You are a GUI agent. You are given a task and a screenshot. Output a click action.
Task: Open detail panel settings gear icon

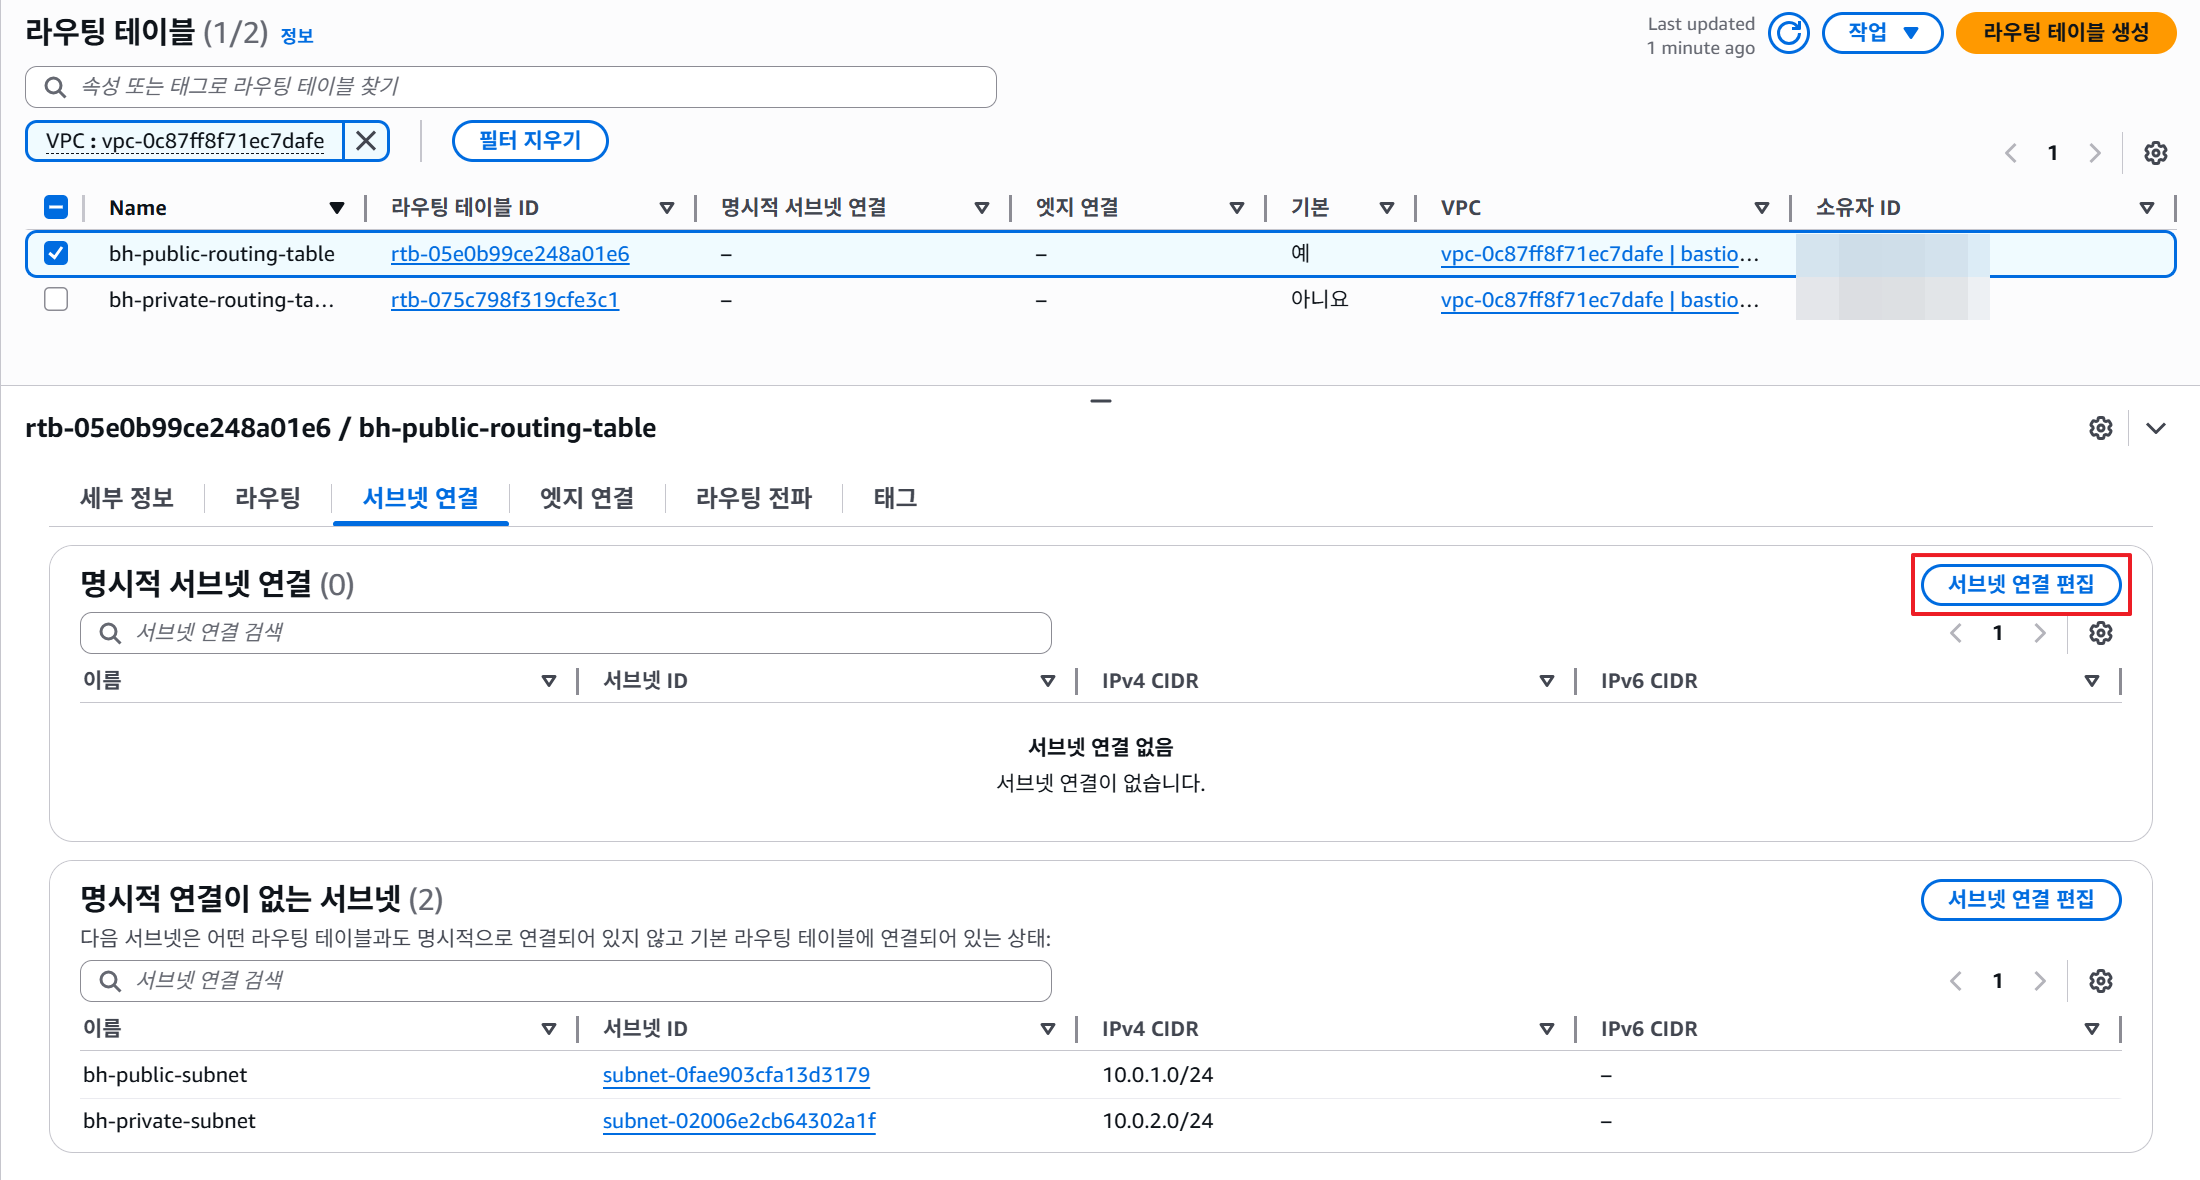[2100, 428]
